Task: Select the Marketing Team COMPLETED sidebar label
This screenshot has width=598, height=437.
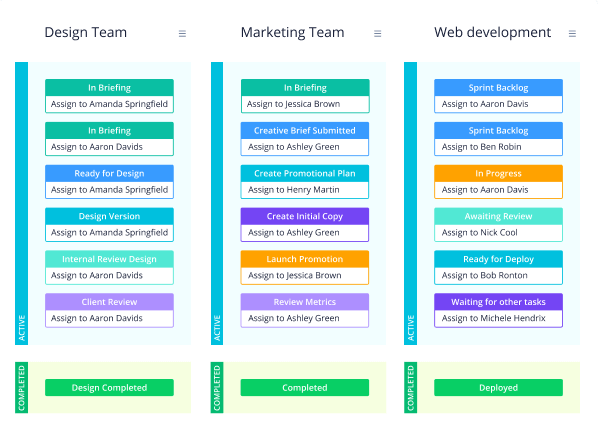Action: pyautogui.click(x=217, y=388)
